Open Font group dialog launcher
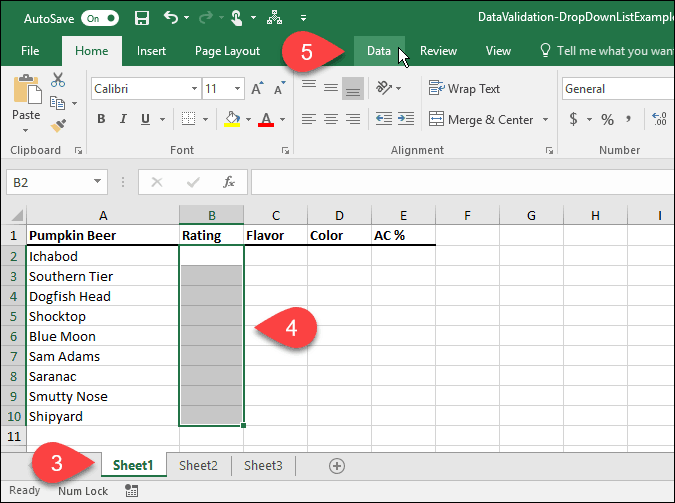 click(285, 150)
